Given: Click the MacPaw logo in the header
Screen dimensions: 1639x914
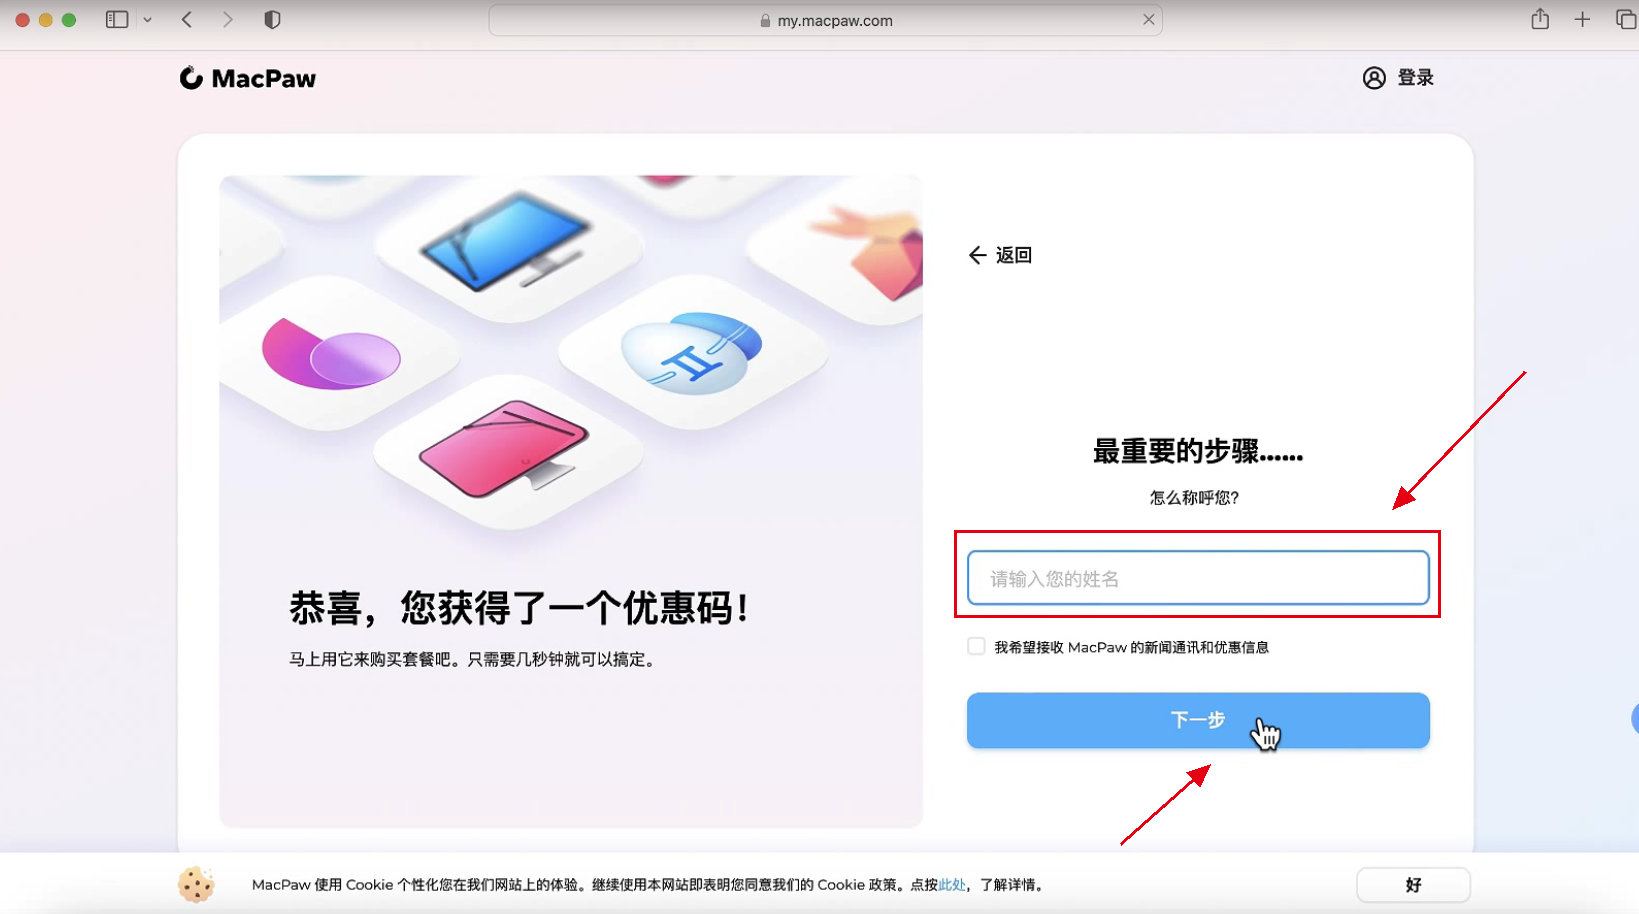Looking at the screenshot, I should point(248,78).
